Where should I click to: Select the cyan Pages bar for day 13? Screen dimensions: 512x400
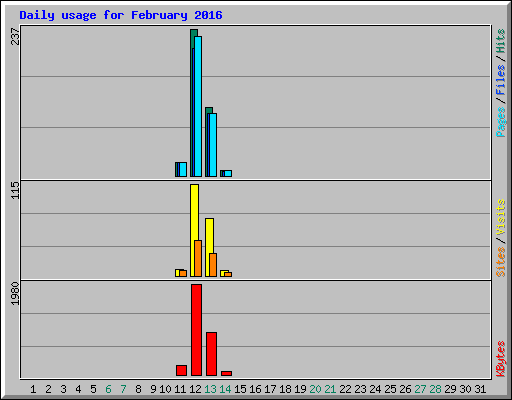tap(213, 145)
